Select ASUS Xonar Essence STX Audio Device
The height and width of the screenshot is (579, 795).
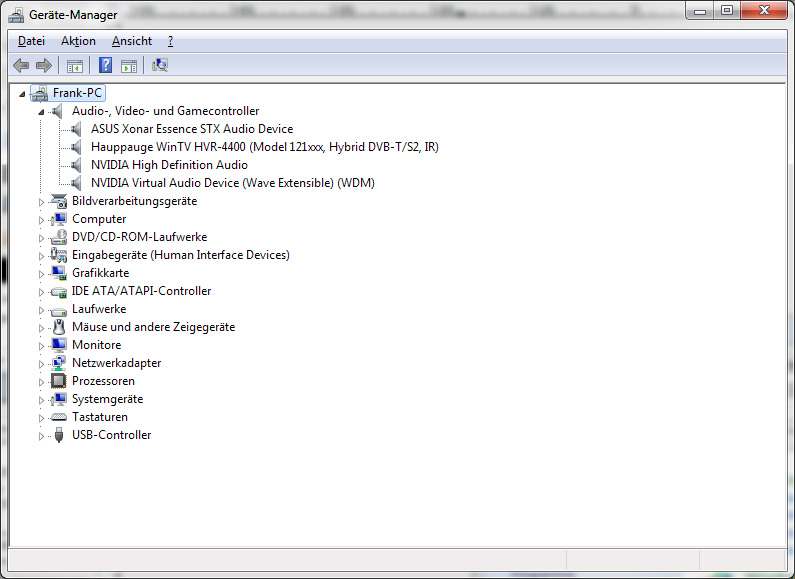[x=192, y=129]
